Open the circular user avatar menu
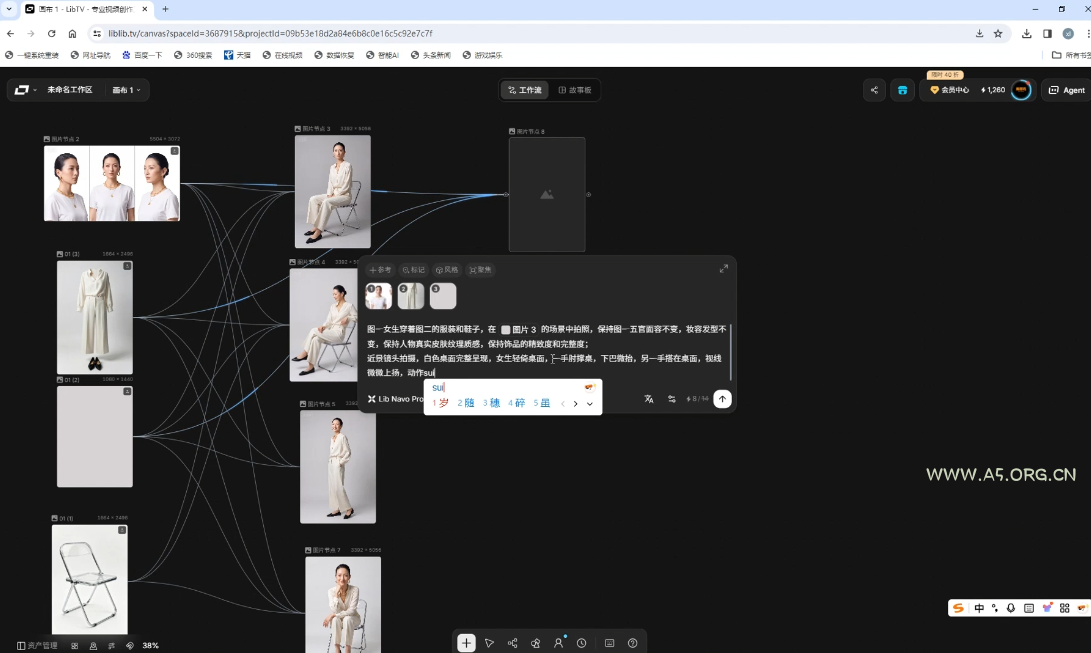The width and height of the screenshot is (1091, 653). tap(1021, 90)
